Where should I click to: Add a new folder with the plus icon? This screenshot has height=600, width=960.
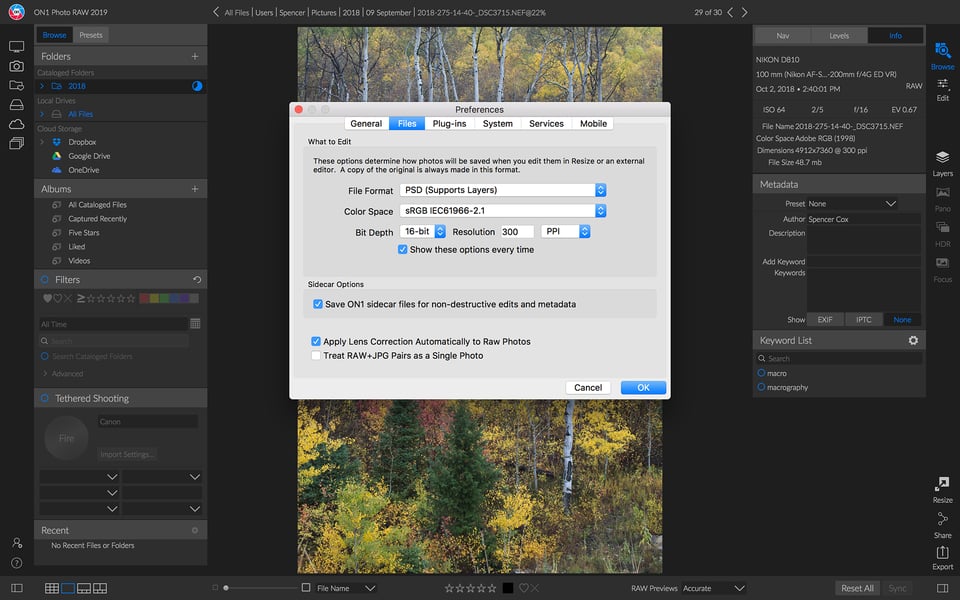pyautogui.click(x=195, y=56)
